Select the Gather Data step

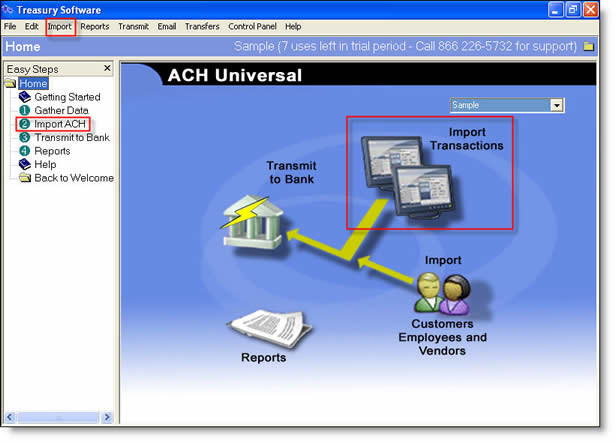click(x=61, y=110)
